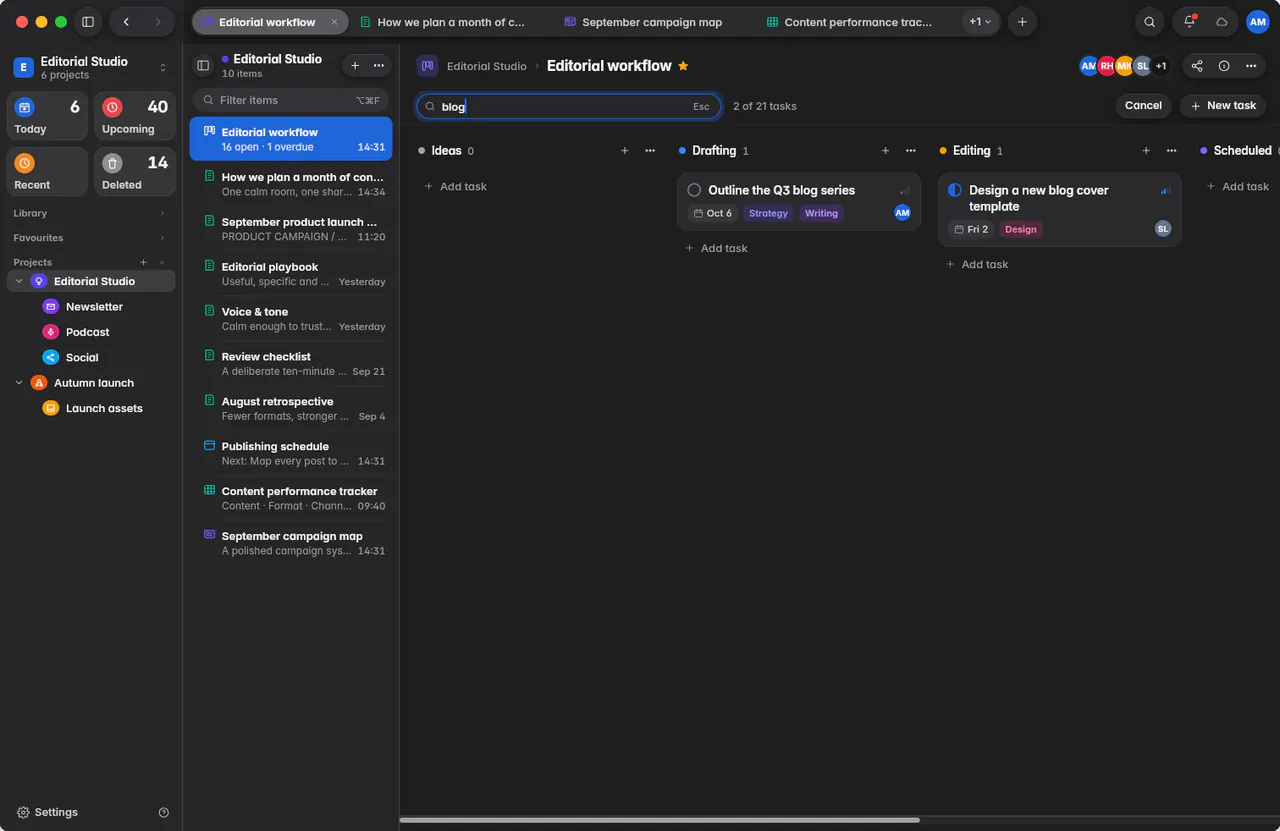1280x831 pixels.
Task: Open the board header more options menu
Action: pyautogui.click(x=1251, y=66)
